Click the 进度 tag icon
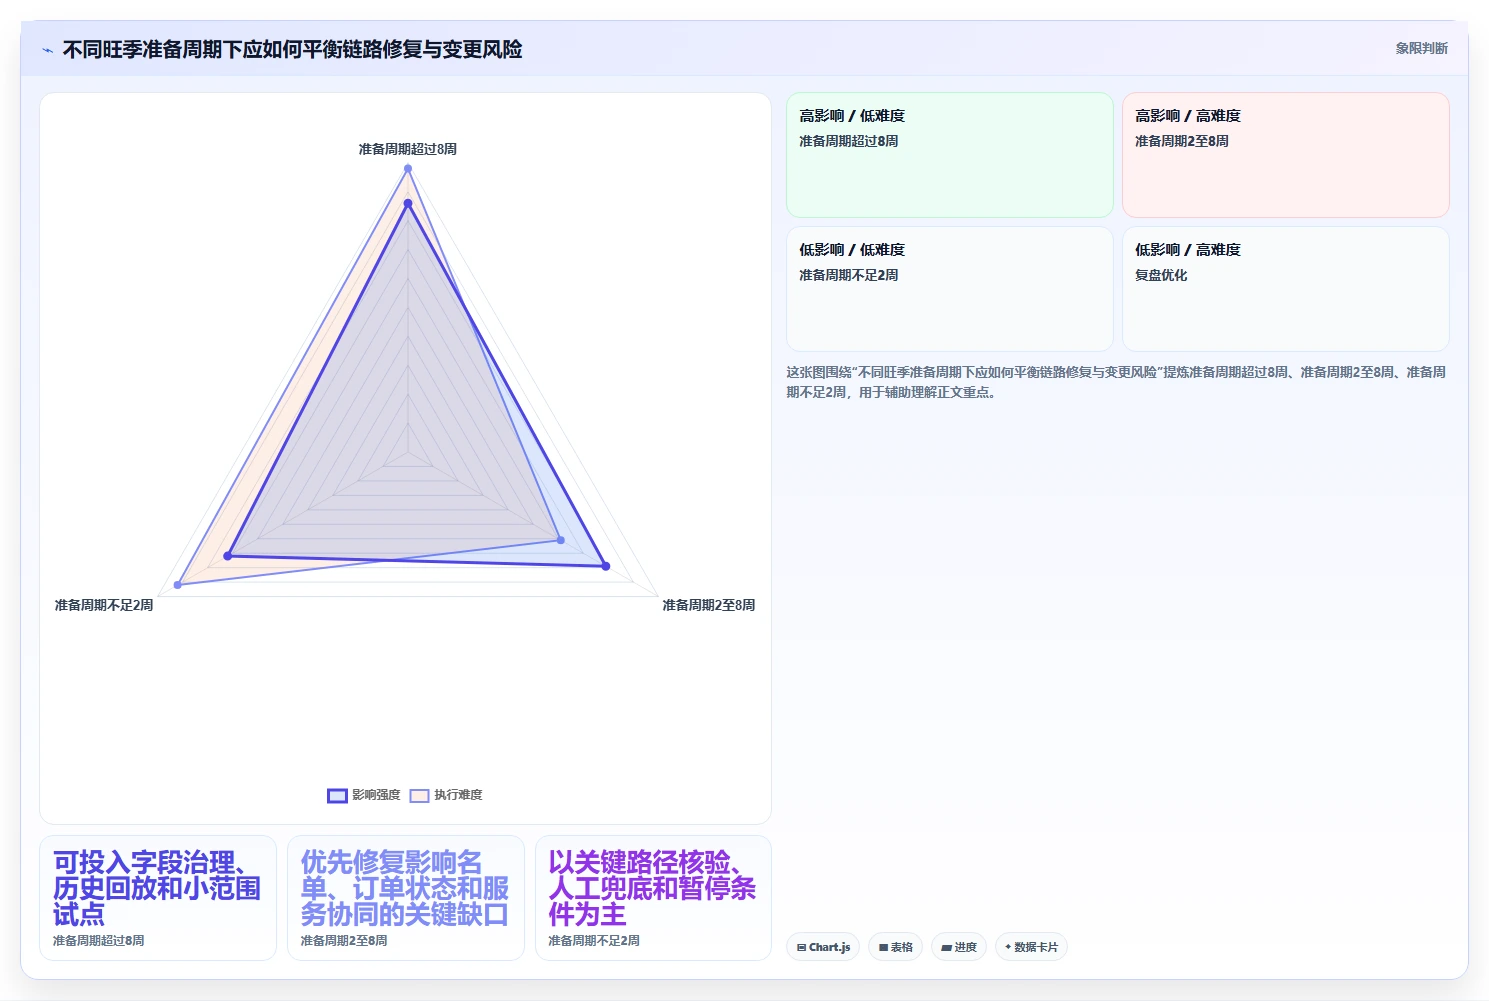 pyautogui.click(x=946, y=947)
